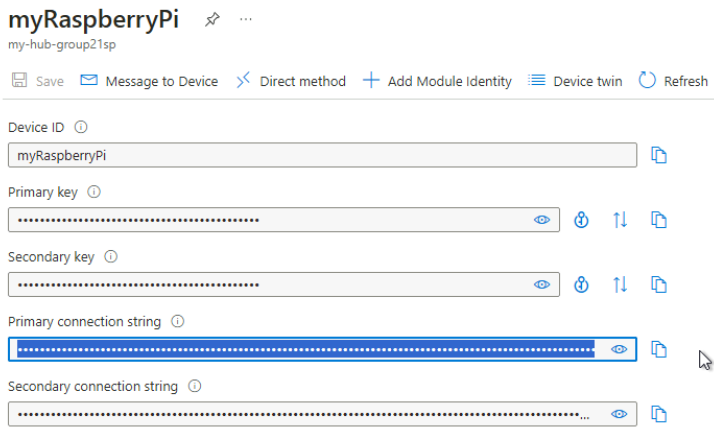Reveal the Primary connection string
The width and height of the screenshot is (714, 441).
(619, 349)
